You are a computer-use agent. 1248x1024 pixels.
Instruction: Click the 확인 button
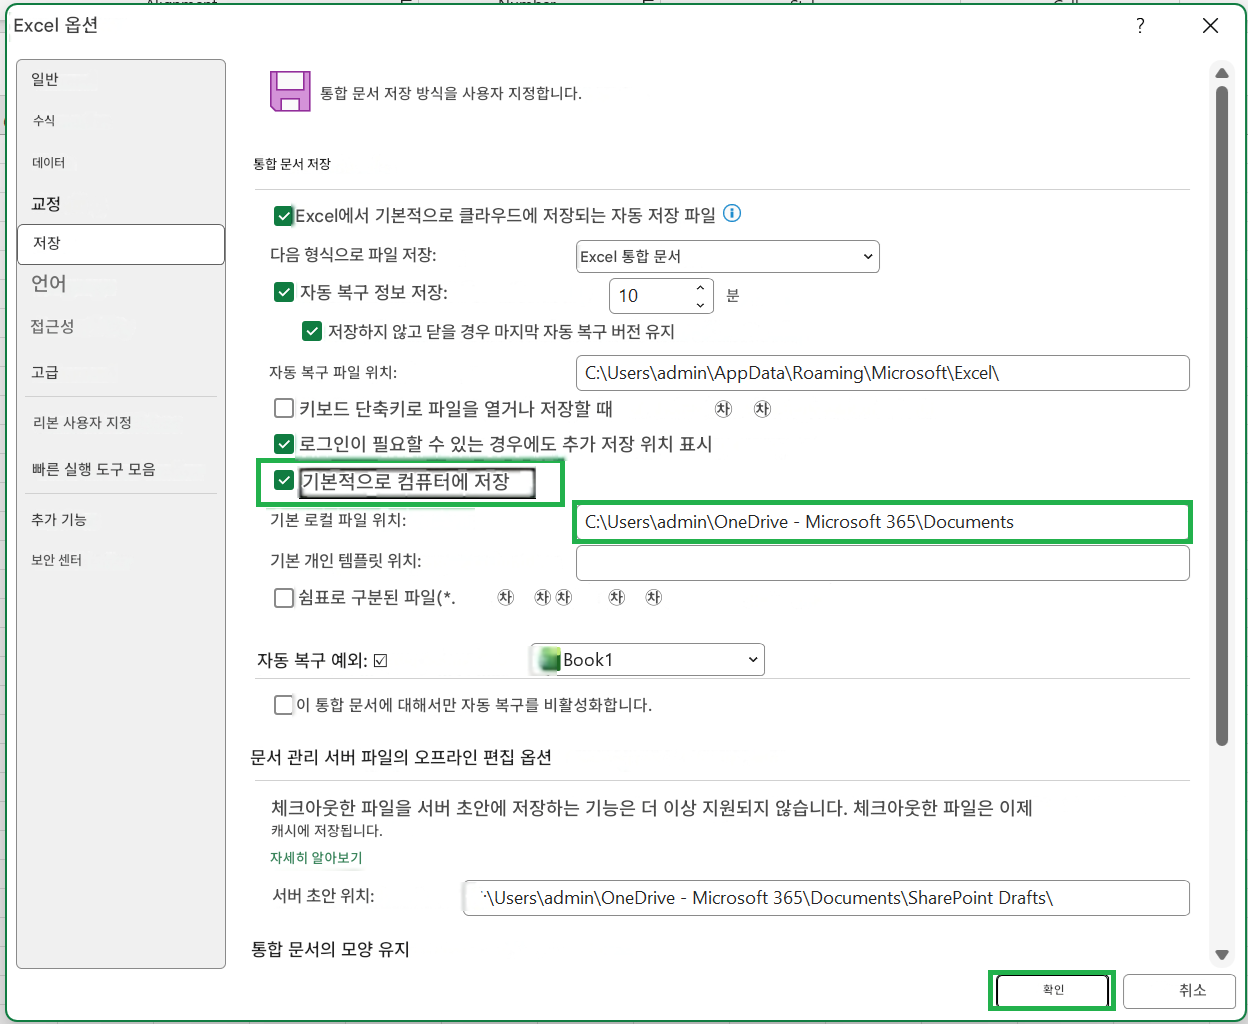pyautogui.click(x=1053, y=990)
